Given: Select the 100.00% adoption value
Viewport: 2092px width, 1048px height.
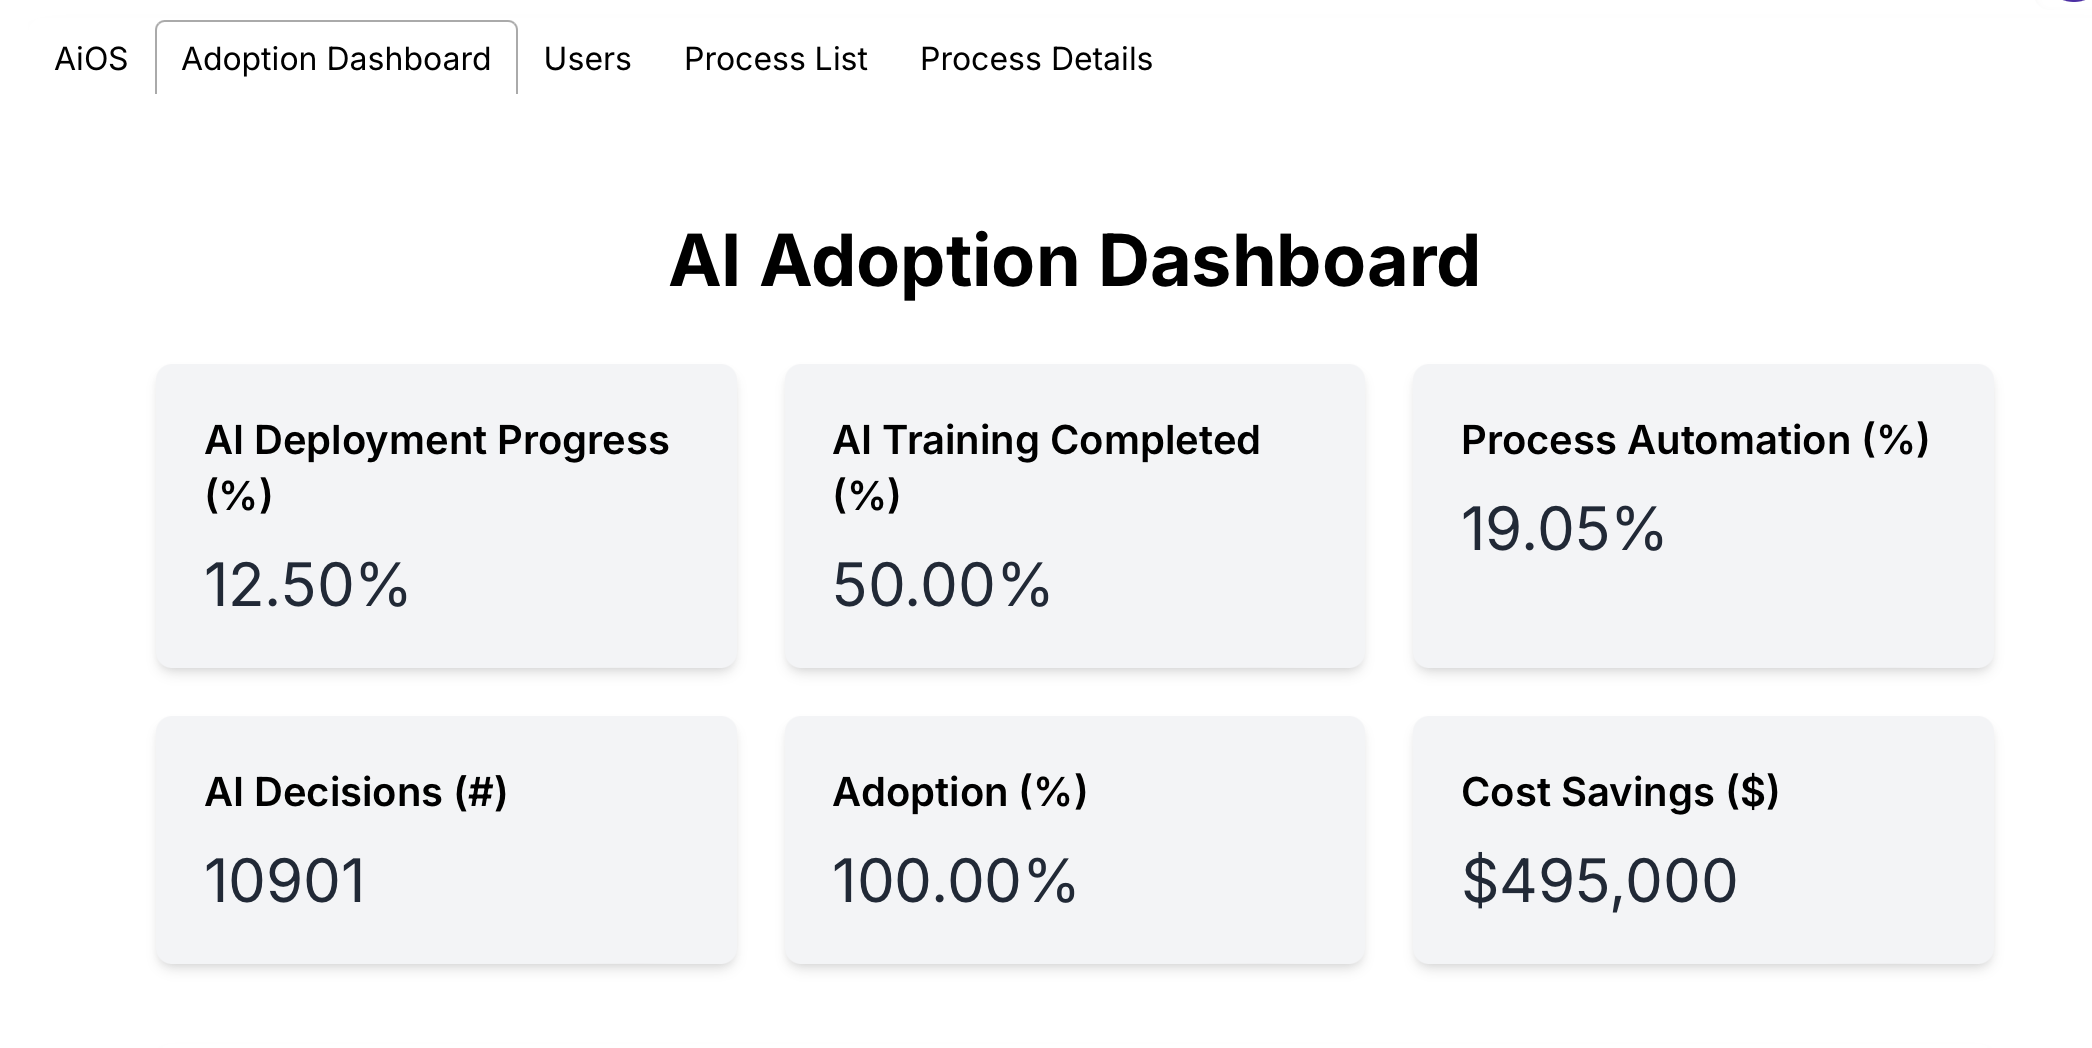Looking at the screenshot, I should [954, 881].
